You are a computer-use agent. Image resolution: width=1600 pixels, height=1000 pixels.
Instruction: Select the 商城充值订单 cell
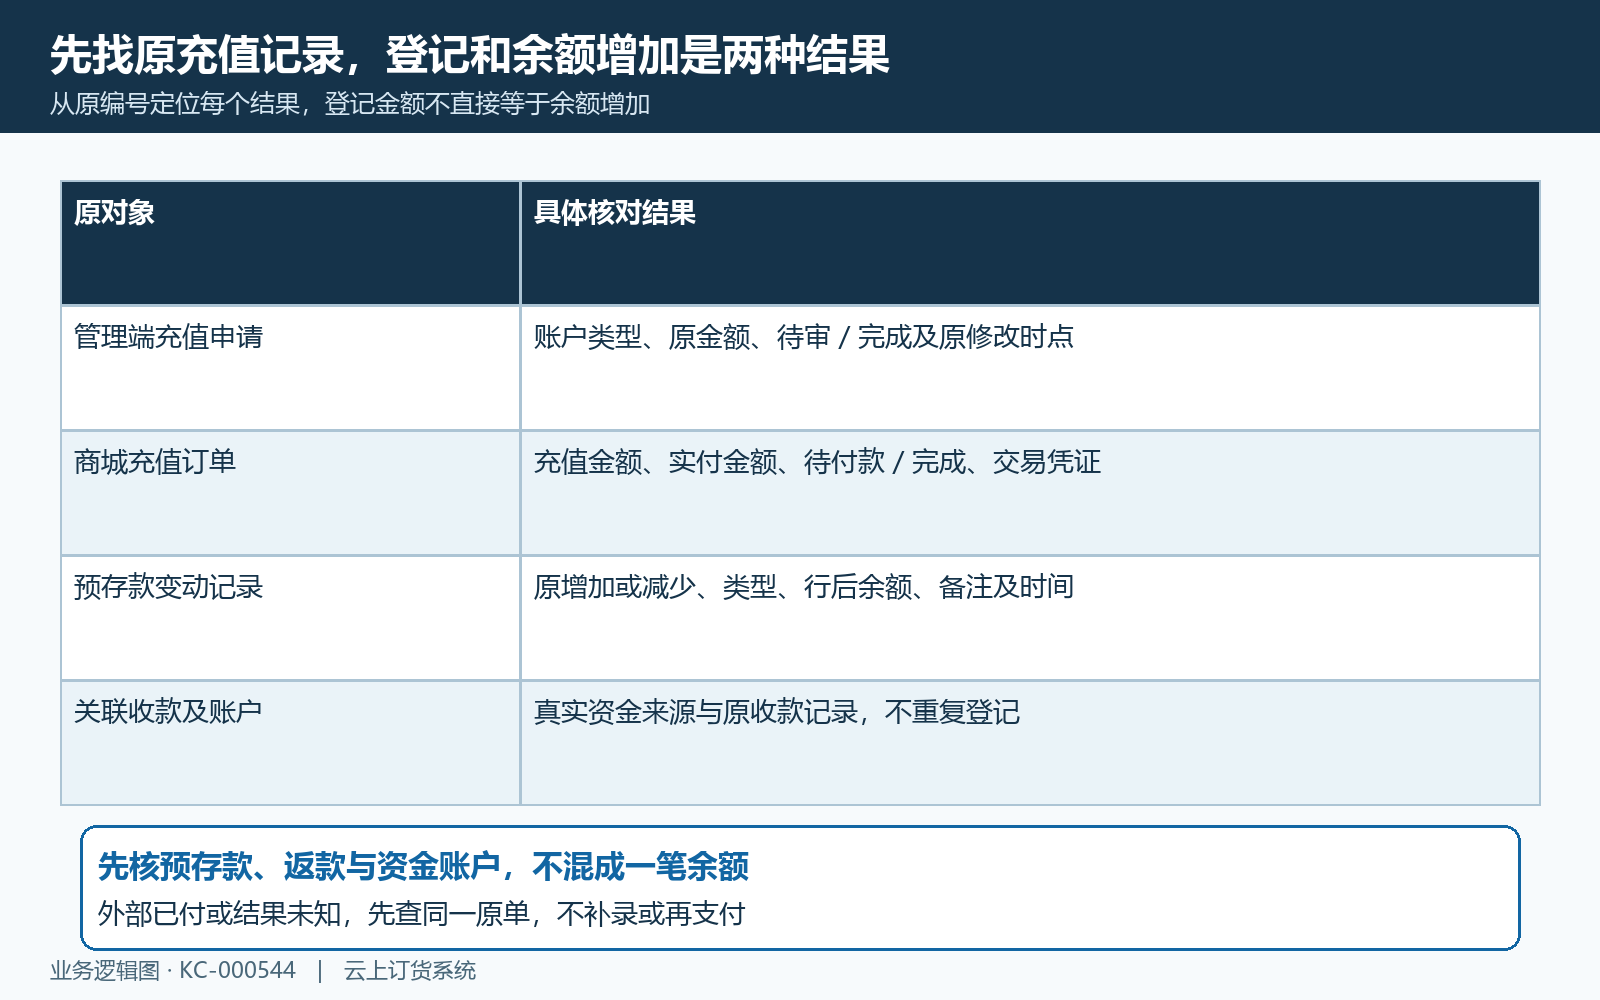click(x=290, y=493)
